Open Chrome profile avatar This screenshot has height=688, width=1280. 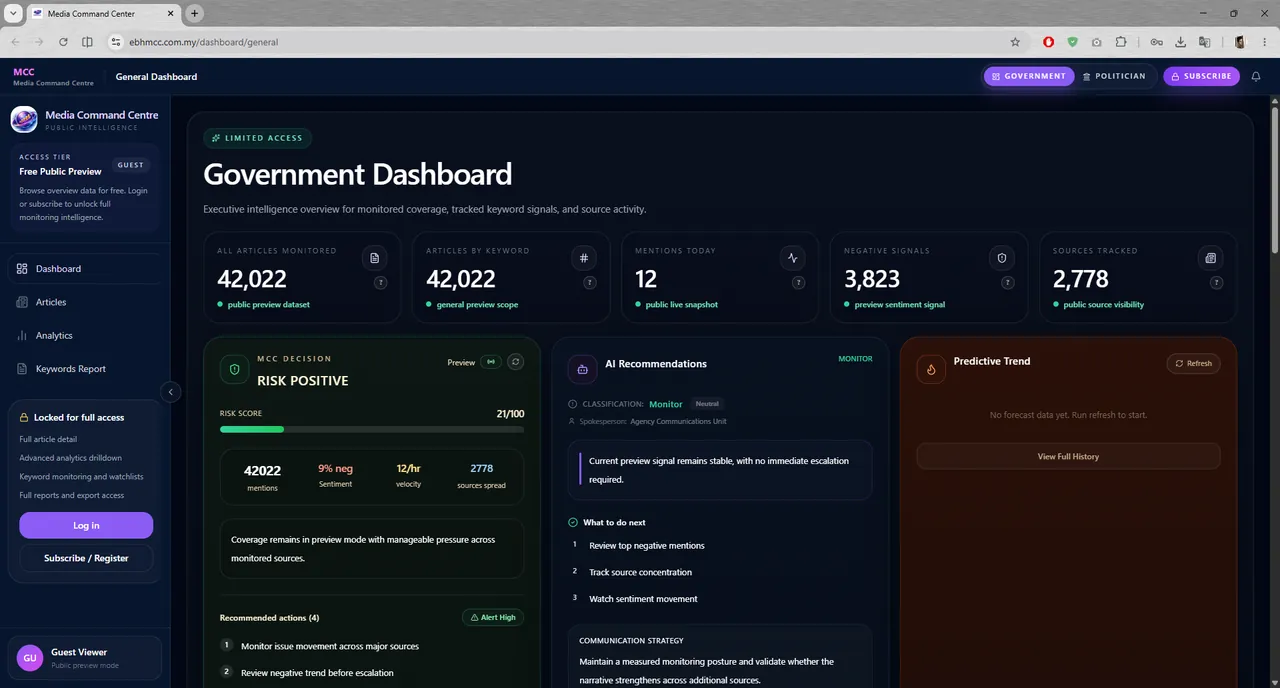tap(1240, 42)
